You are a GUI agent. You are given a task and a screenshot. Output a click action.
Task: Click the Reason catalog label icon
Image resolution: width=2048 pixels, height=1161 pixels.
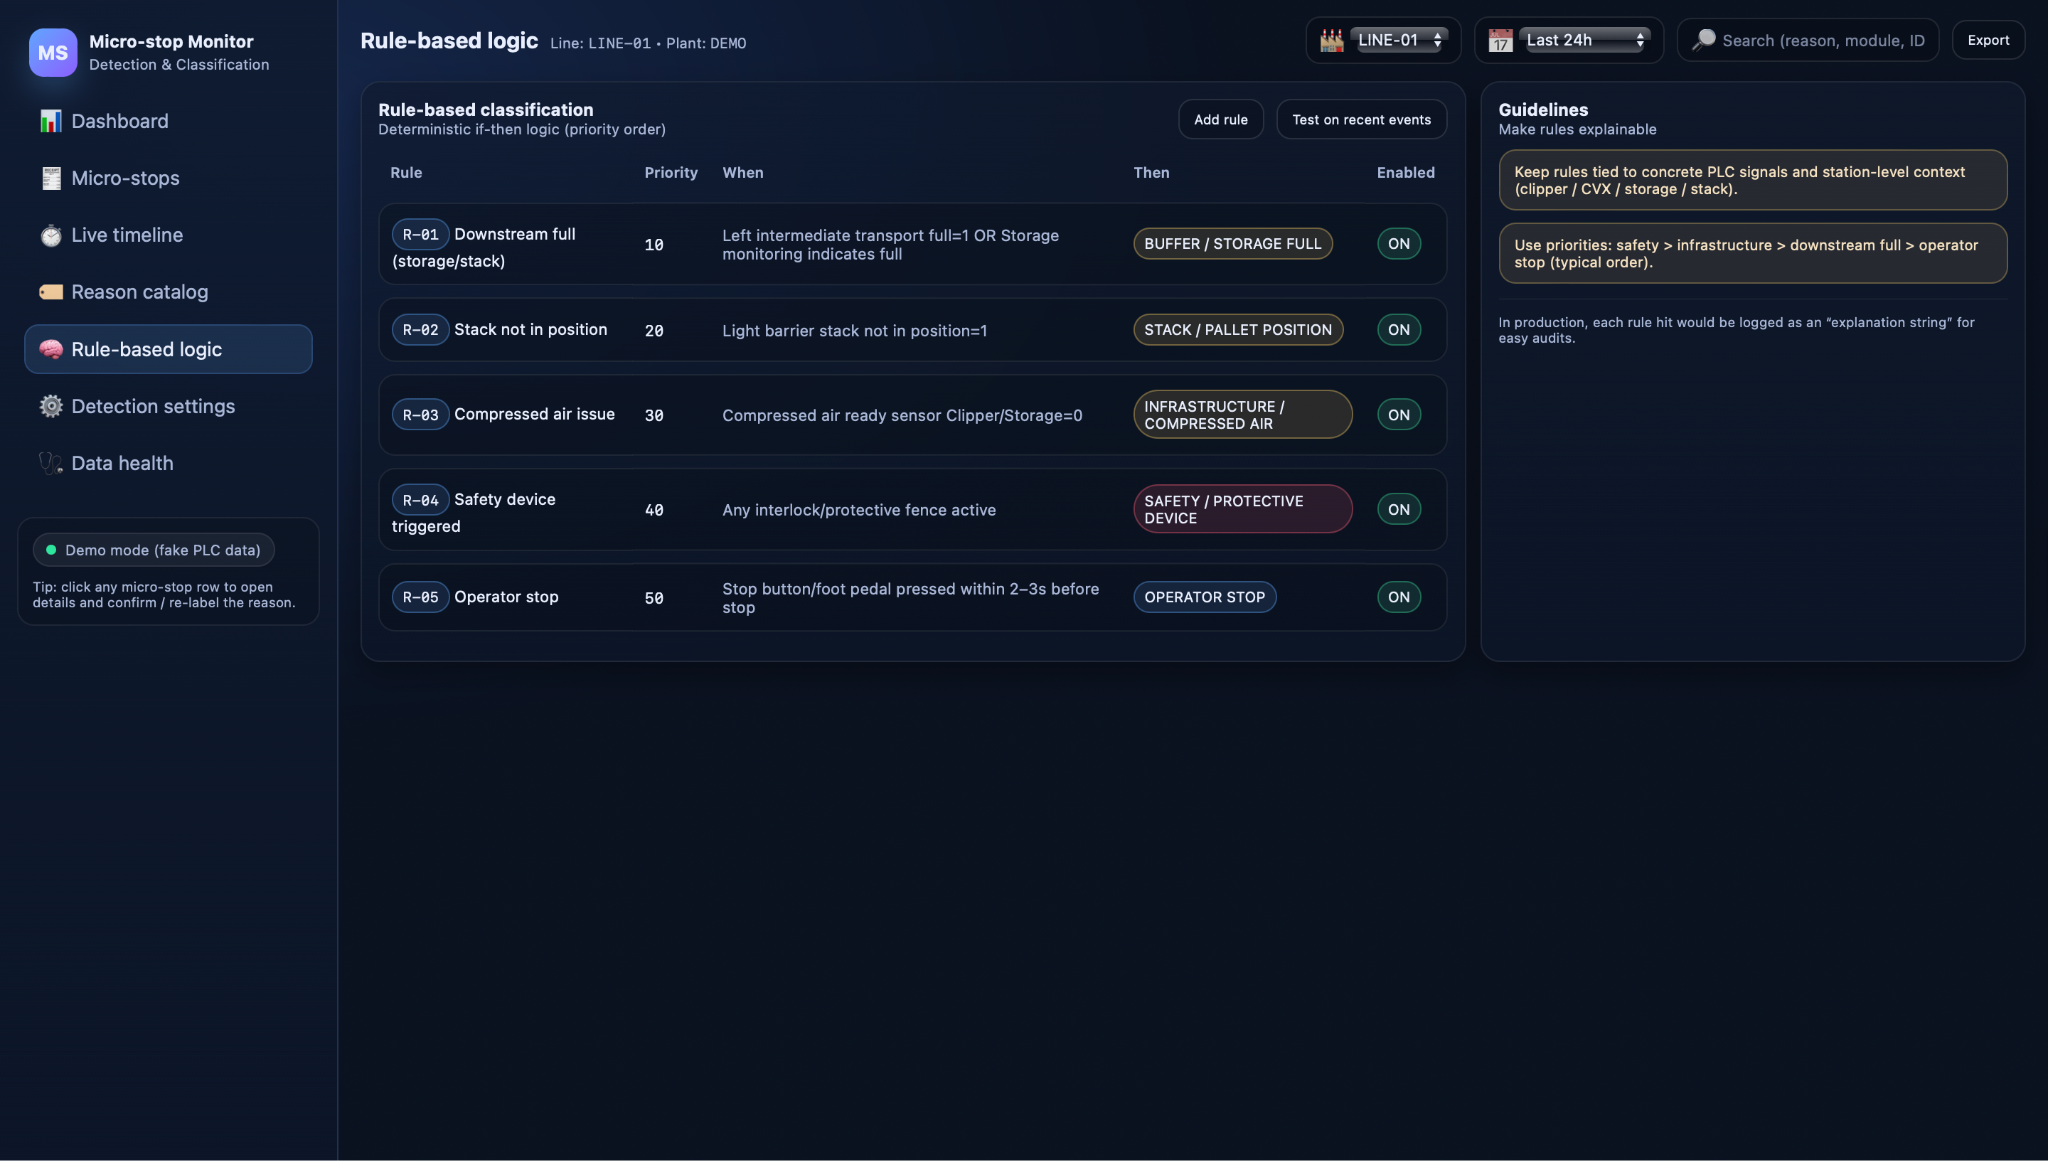(x=51, y=292)
